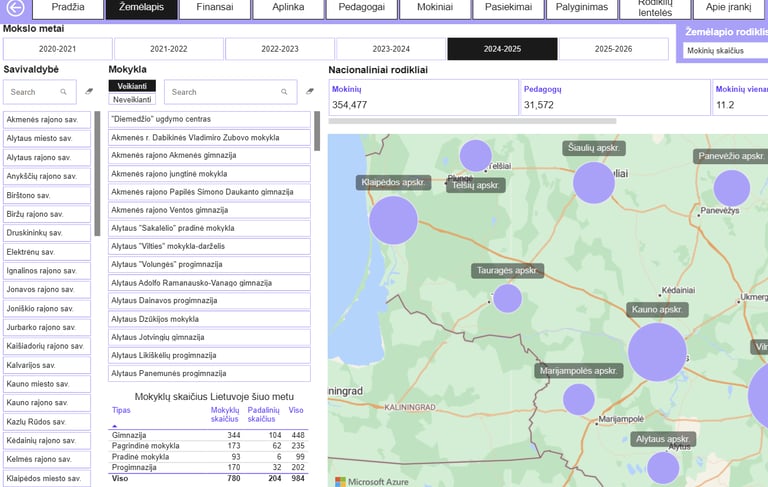Screen dimensions: 768x487
Task: Click the Microsoft Azure logo on map
Action: click(372, 481)
